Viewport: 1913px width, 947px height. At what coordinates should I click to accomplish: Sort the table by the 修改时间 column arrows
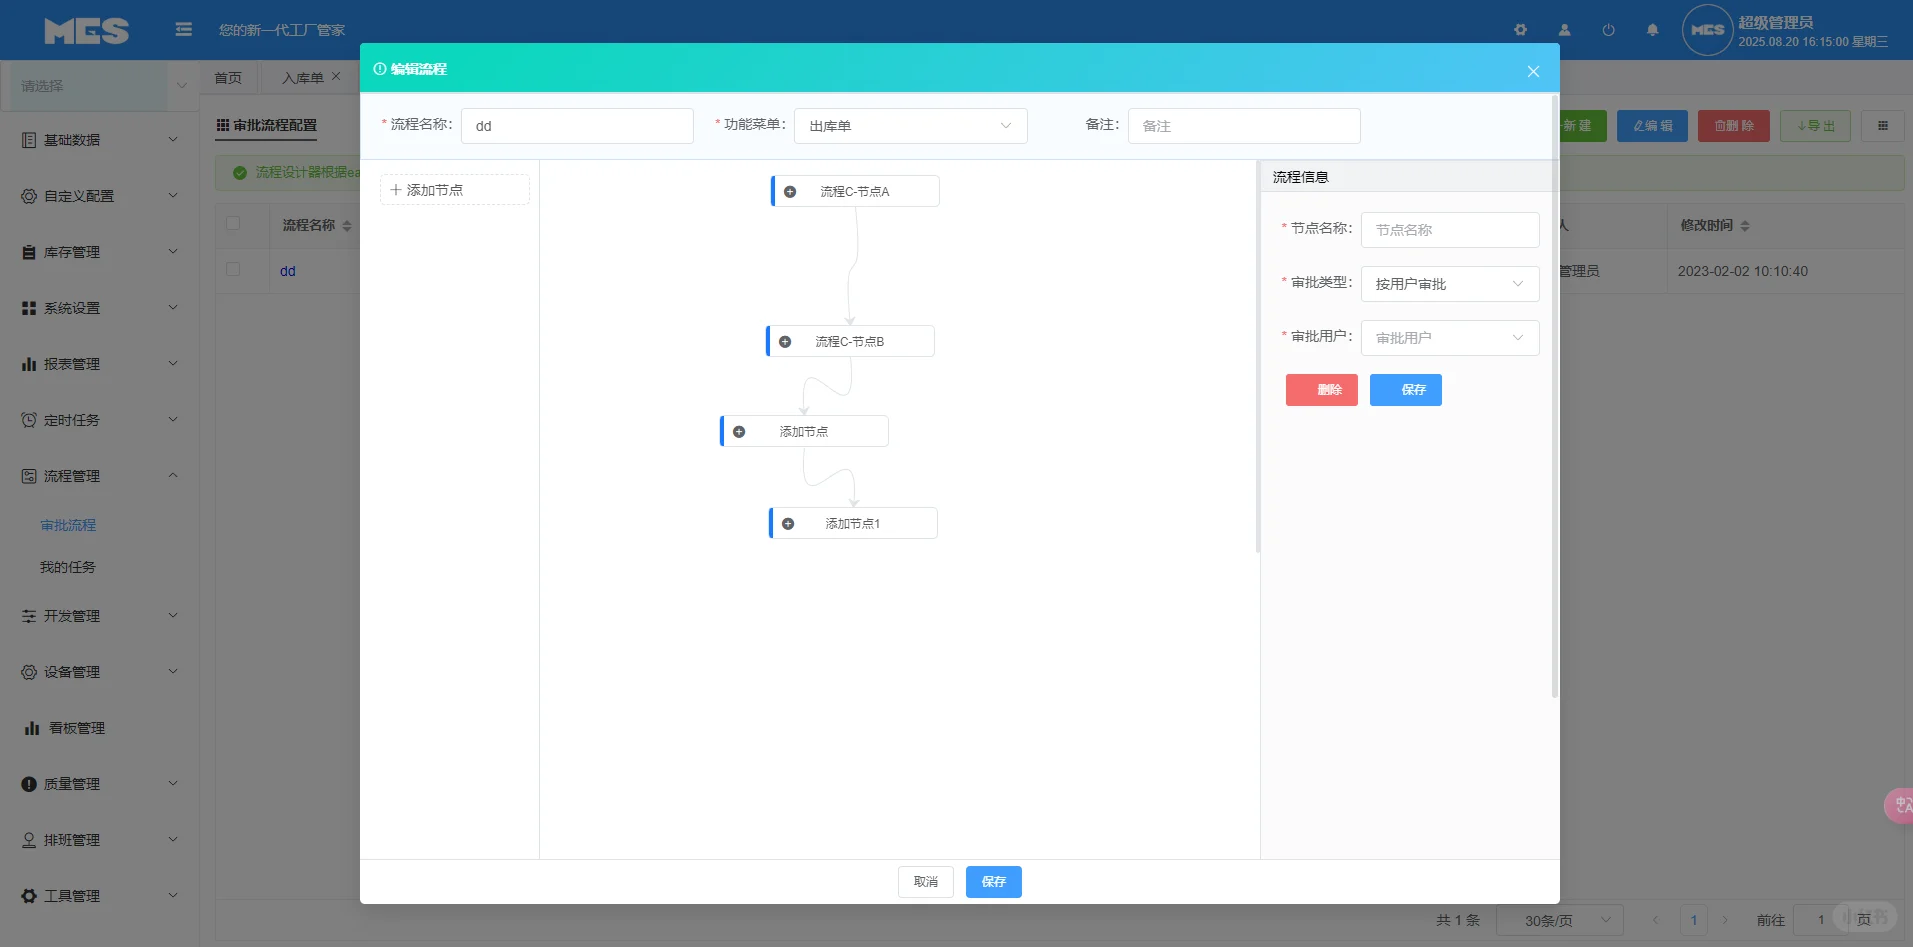click(1745, 226)
